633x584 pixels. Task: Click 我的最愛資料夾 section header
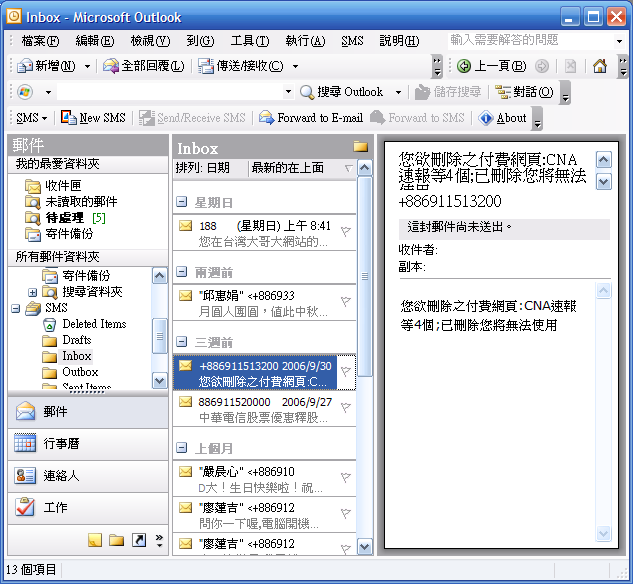pyautogui.click(x=88, y=164)
